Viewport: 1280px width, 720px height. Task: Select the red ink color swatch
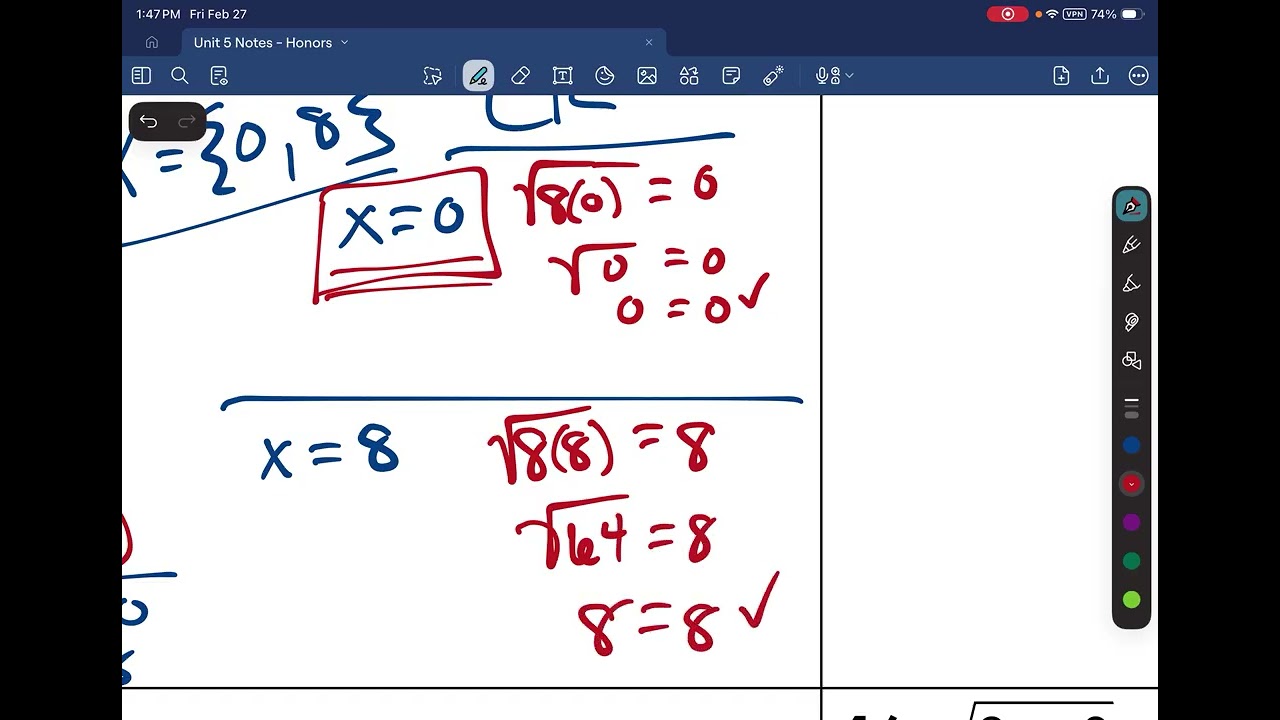(1132, 484)
